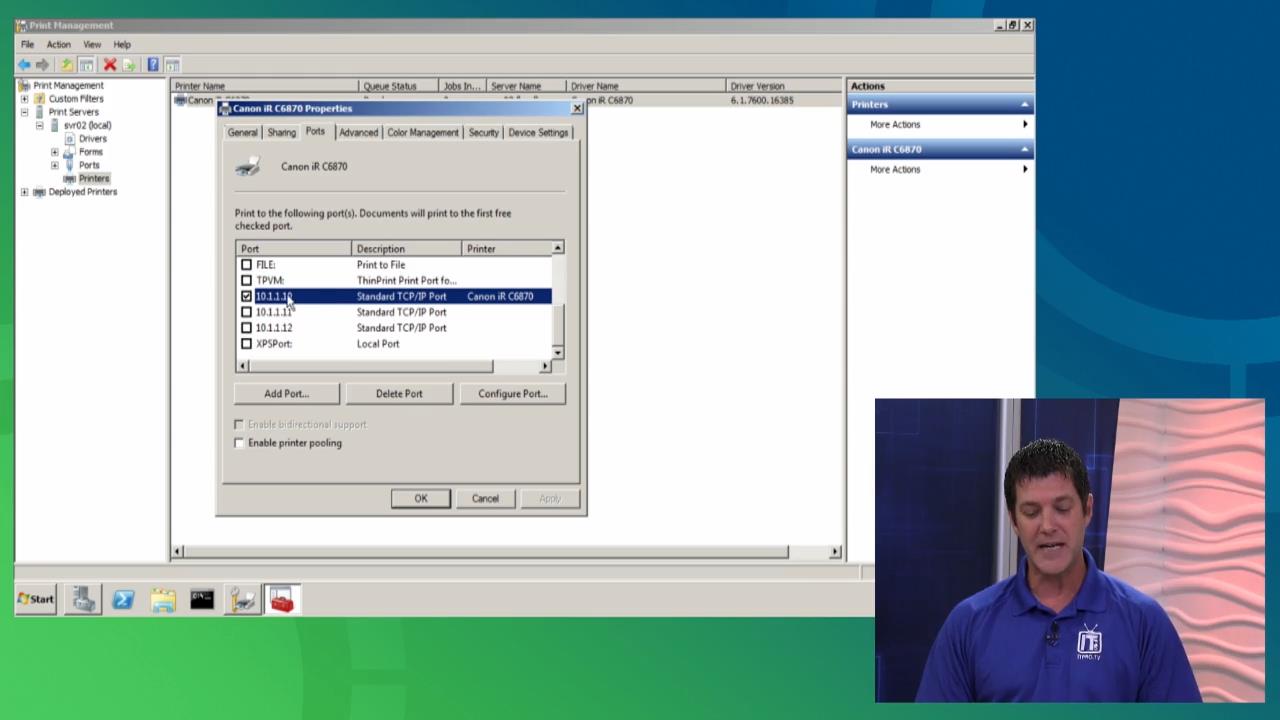Click Show/Hide Console Tree toolbar icon
Viewport: 1280px width, 720px height.
pyautogui.click(x=86, y=65)
